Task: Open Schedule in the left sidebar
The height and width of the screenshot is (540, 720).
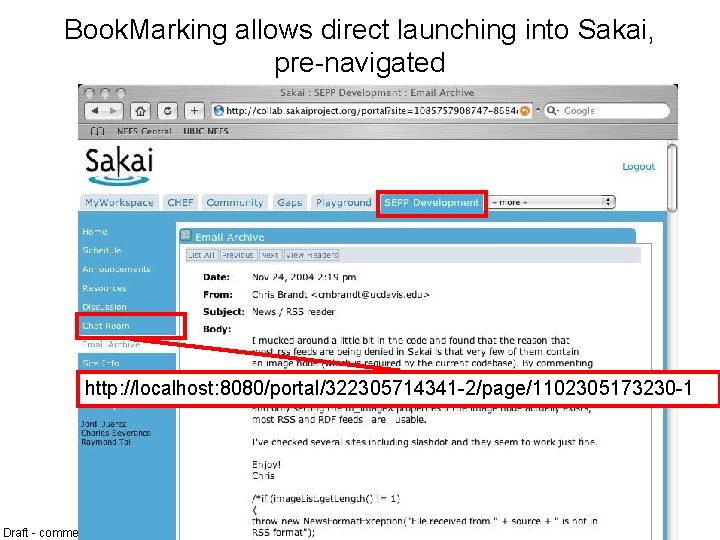Action: (102, 251)
